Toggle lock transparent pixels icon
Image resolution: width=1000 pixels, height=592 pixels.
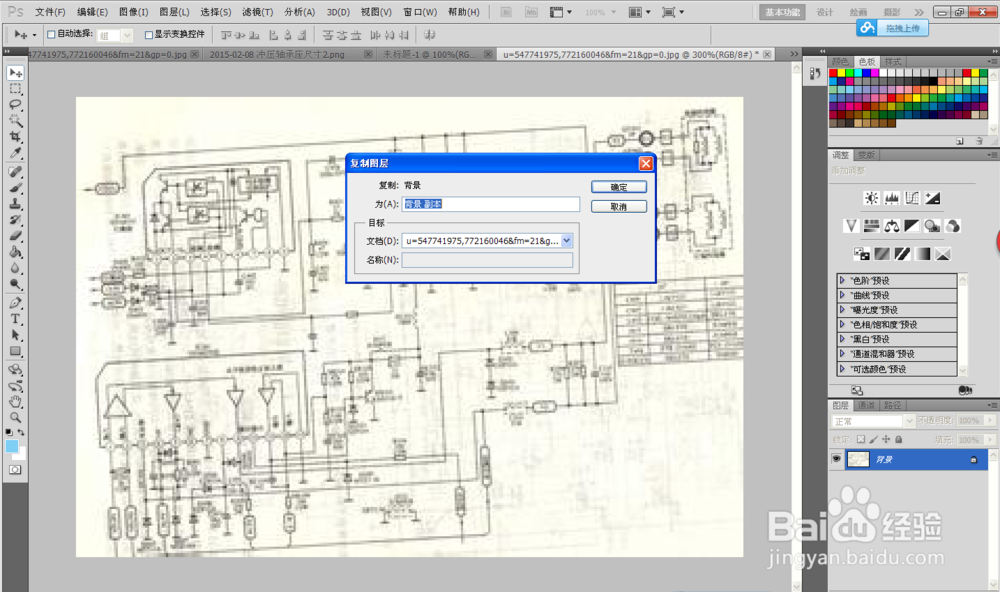coord(861,440)
